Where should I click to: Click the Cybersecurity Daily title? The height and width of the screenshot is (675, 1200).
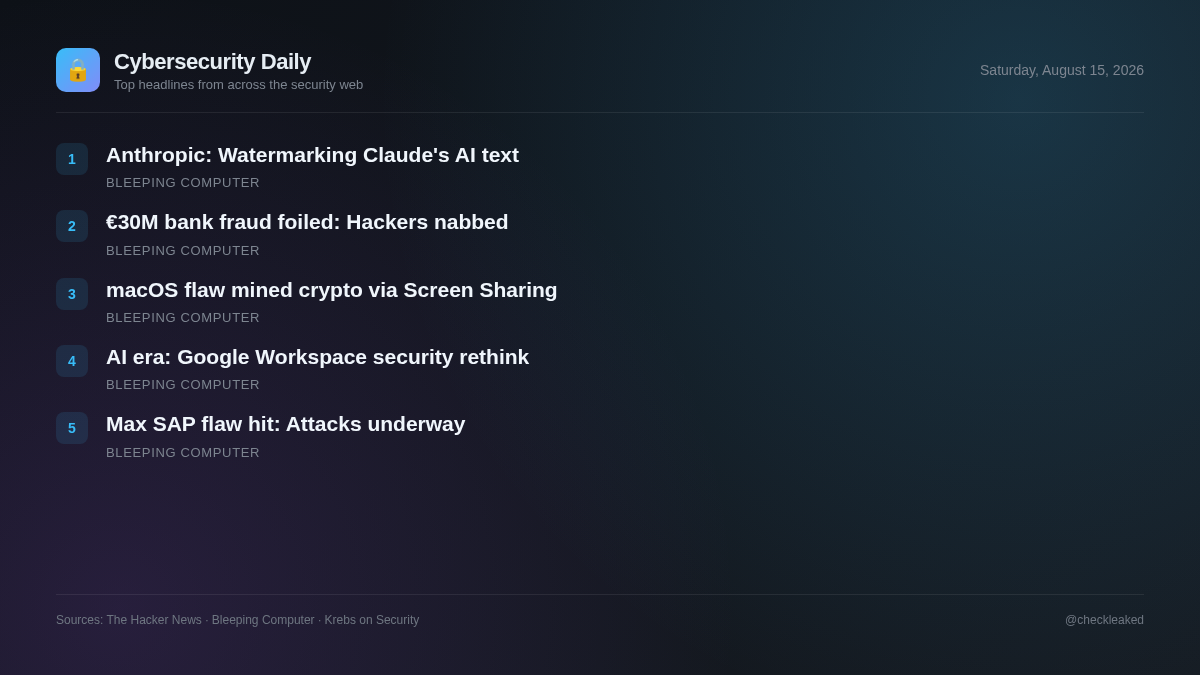(212, 62)
